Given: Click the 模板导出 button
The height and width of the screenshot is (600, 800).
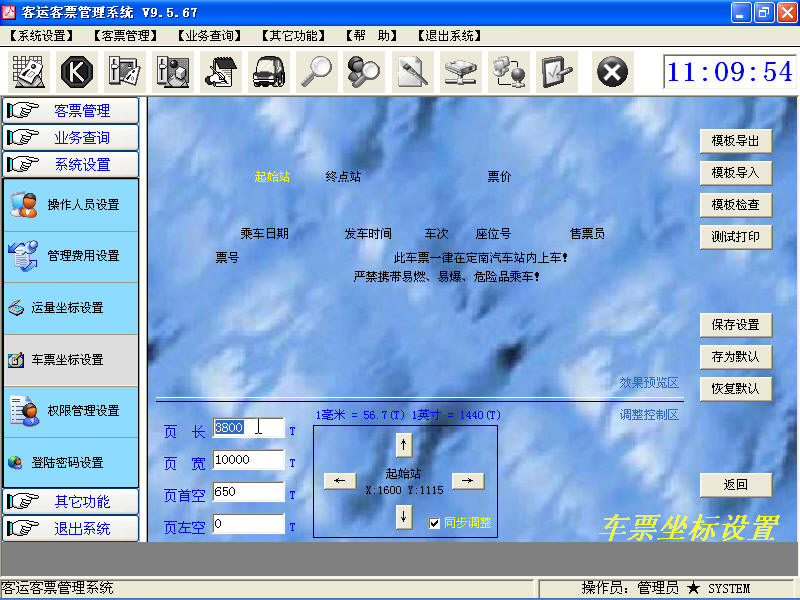Looking at the screenshot, I should tap(736, 141).
